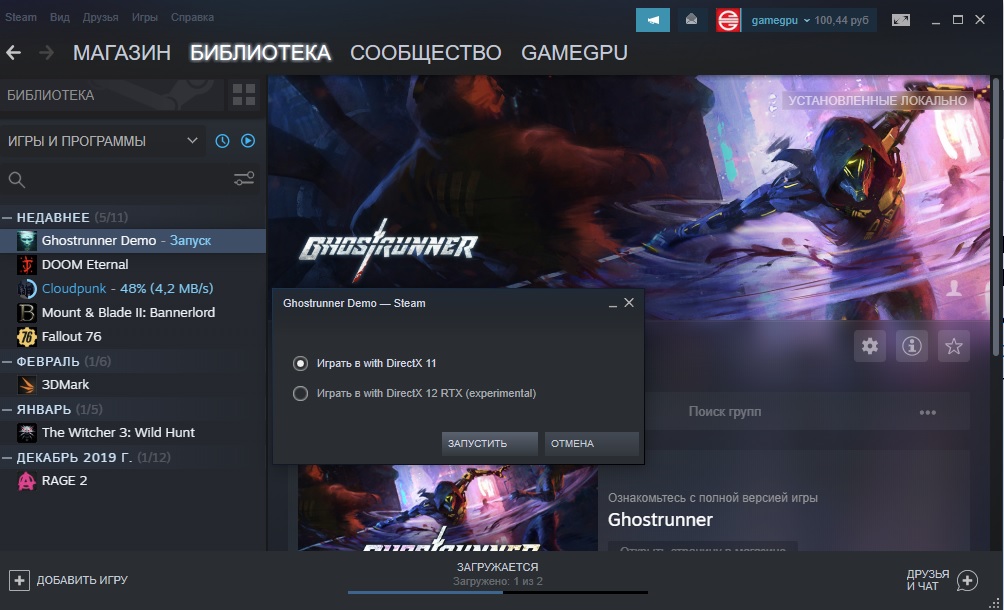Collapse the НЕДАВНЕЕ section

pyautogui.click(x=7, y=218)
